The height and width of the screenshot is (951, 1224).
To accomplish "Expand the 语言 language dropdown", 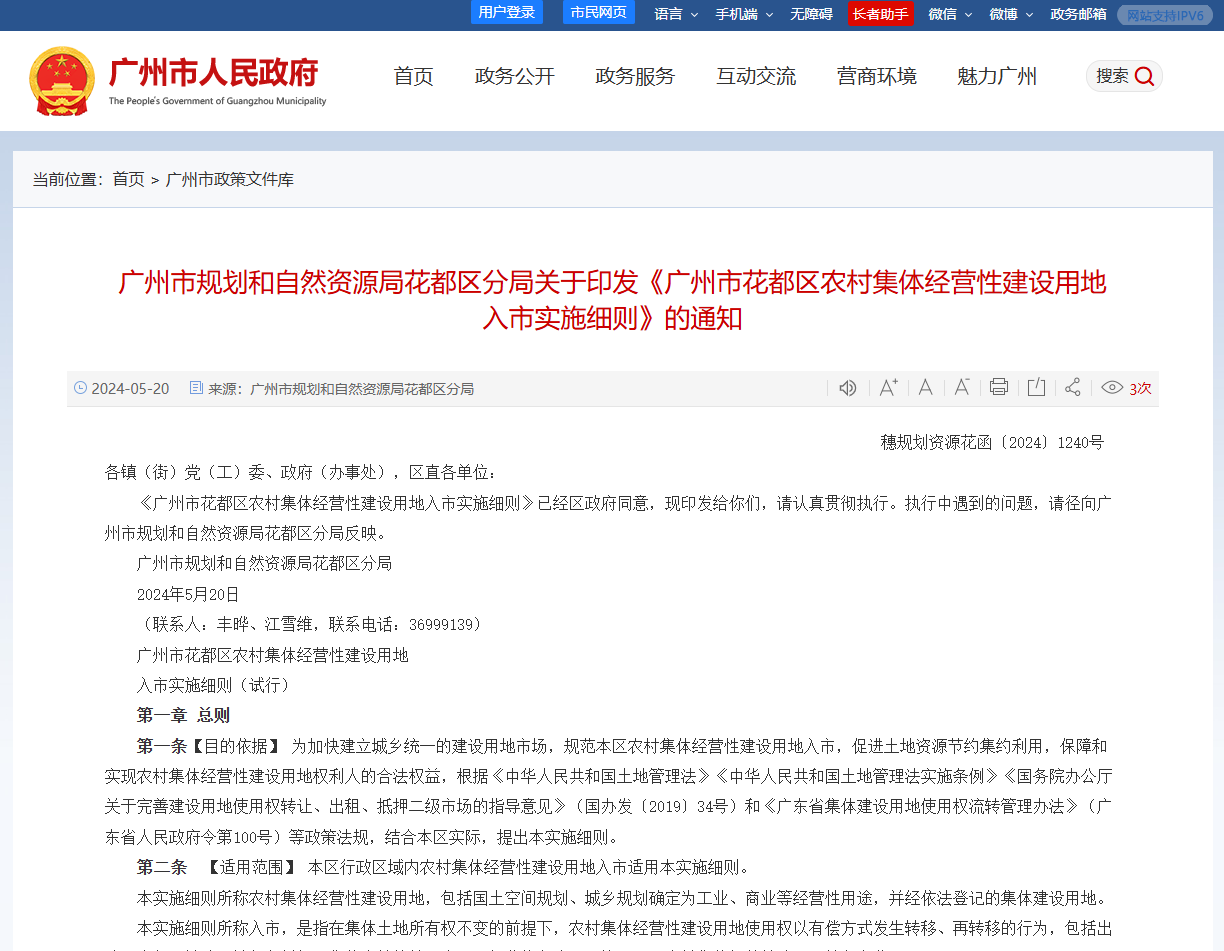I will tap(676, 14).
